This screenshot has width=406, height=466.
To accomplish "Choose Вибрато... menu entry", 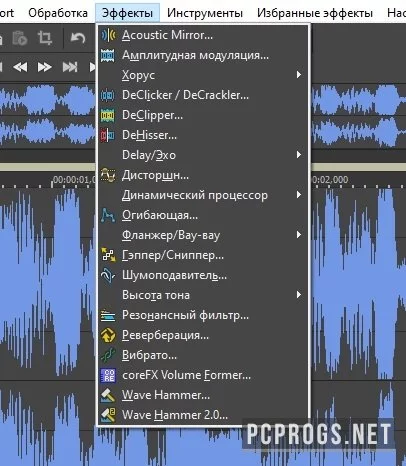I will tap(203, 355).
